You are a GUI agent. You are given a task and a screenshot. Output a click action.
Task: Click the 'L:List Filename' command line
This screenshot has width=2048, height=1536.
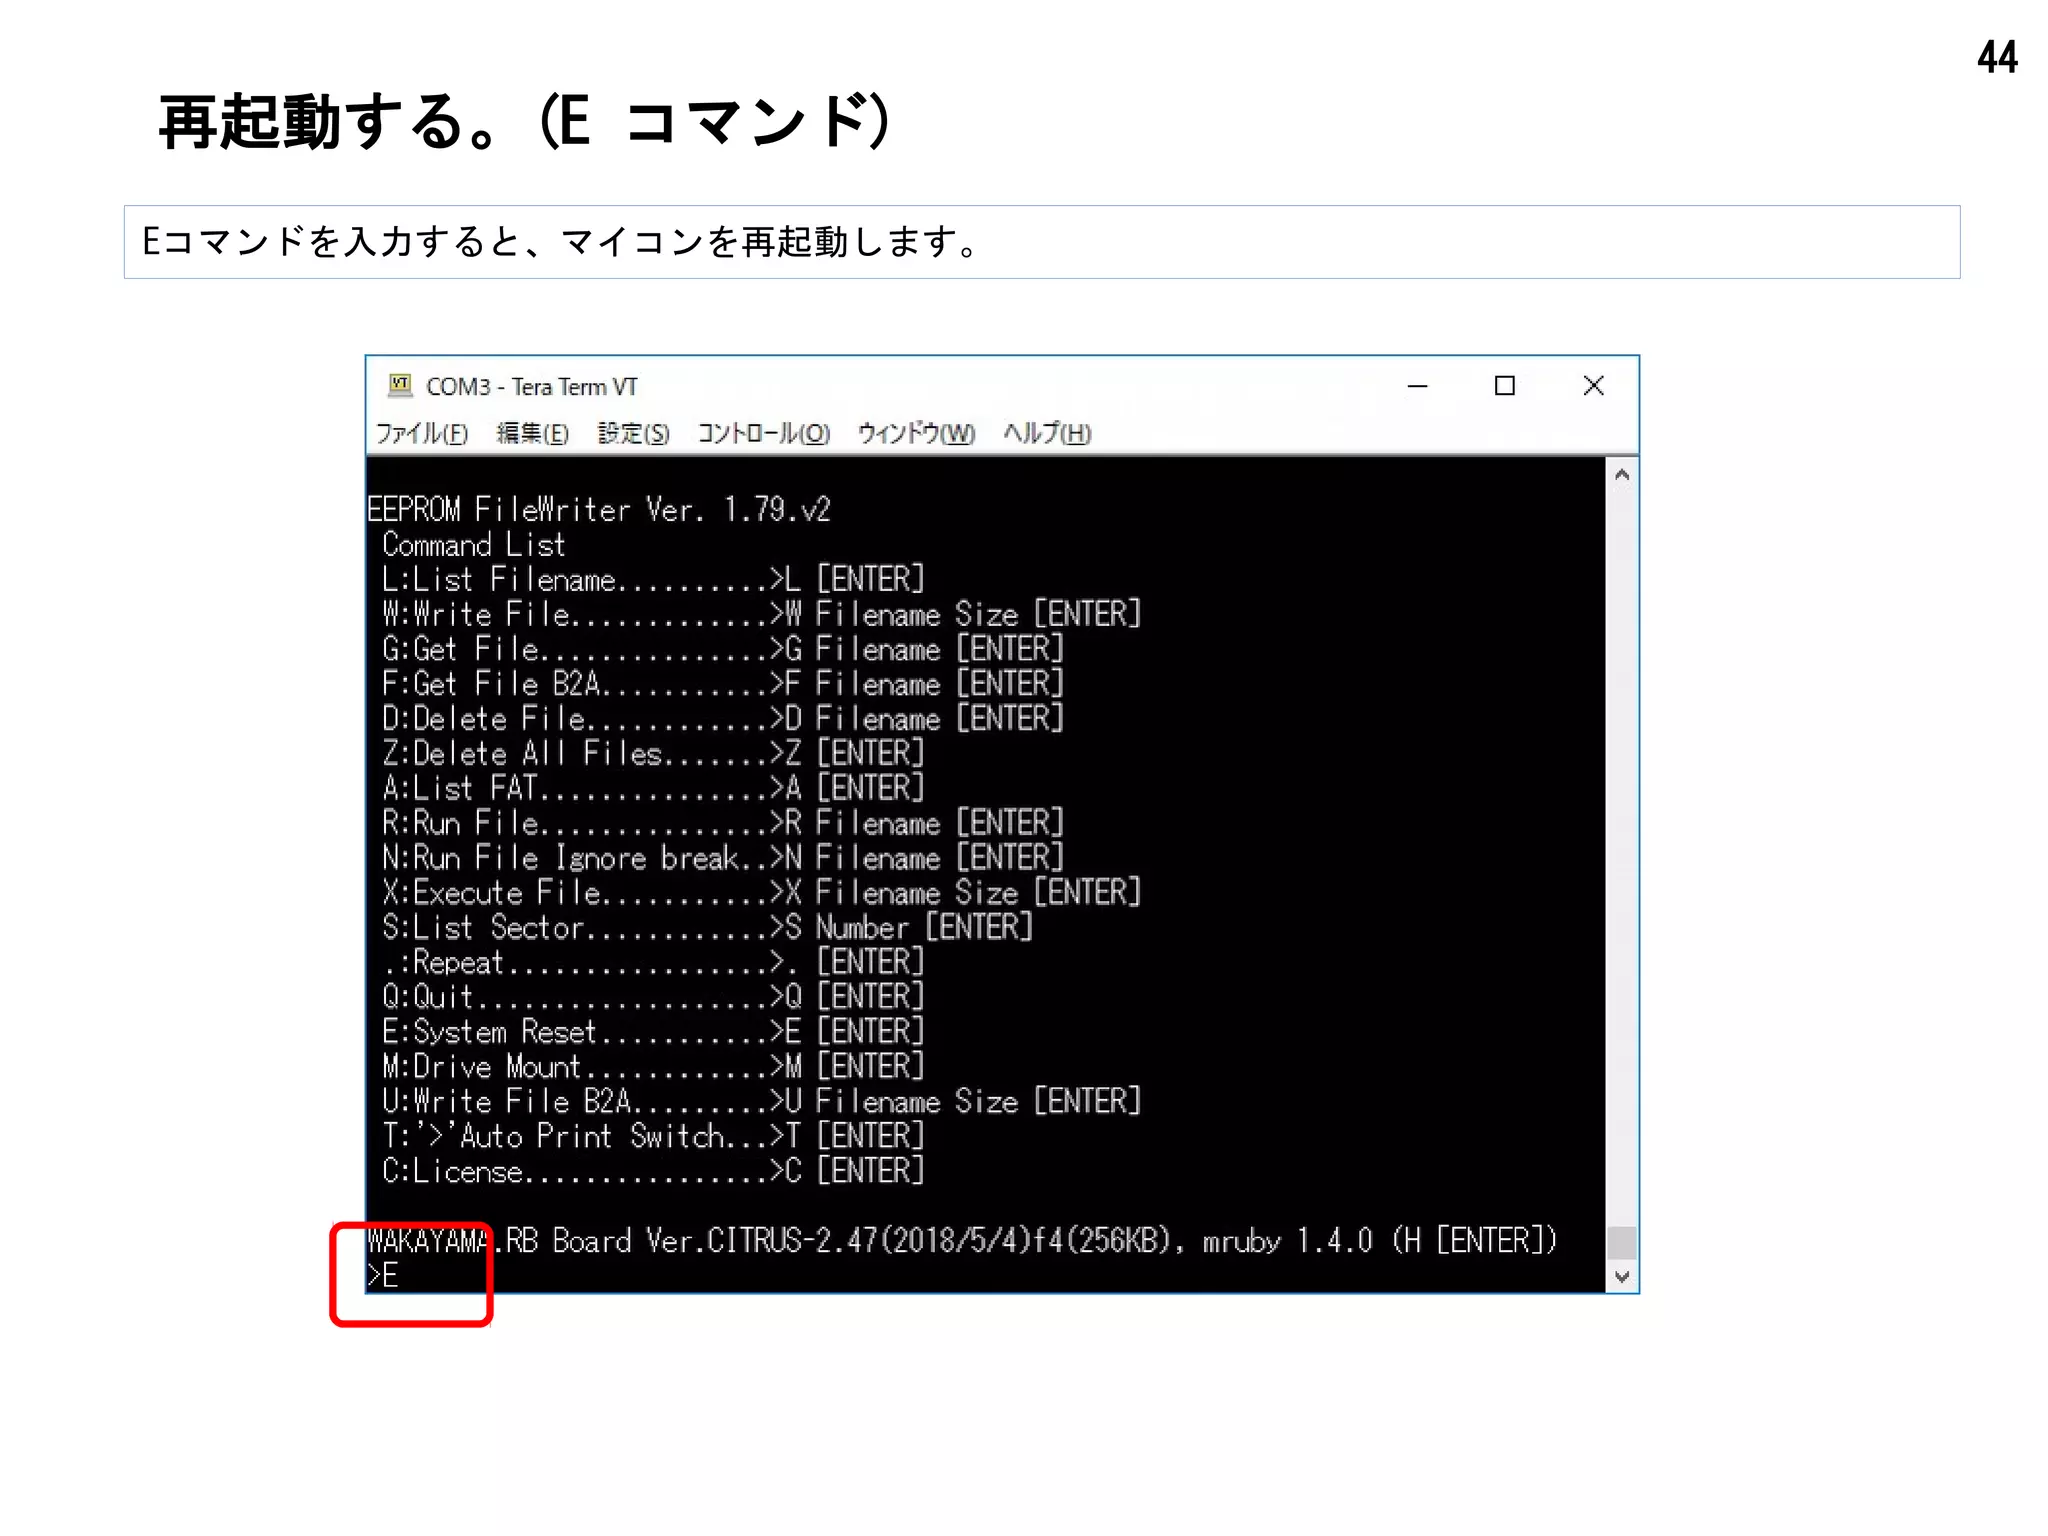654,580
